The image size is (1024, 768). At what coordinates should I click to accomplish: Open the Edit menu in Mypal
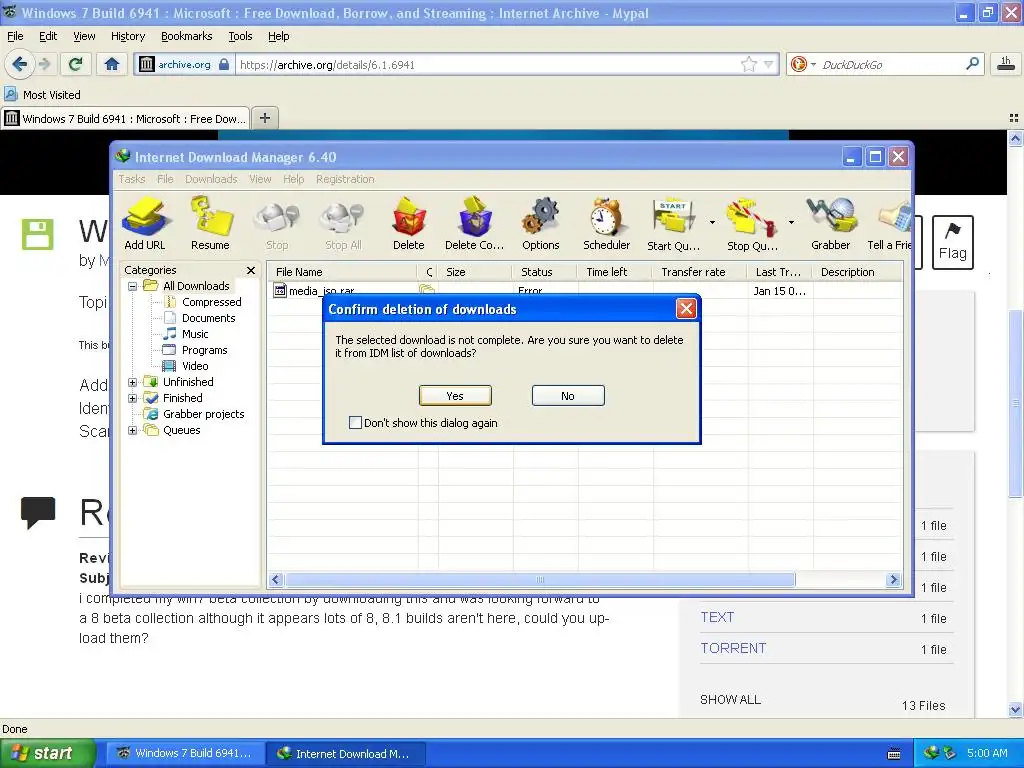[x=48, y=36]
